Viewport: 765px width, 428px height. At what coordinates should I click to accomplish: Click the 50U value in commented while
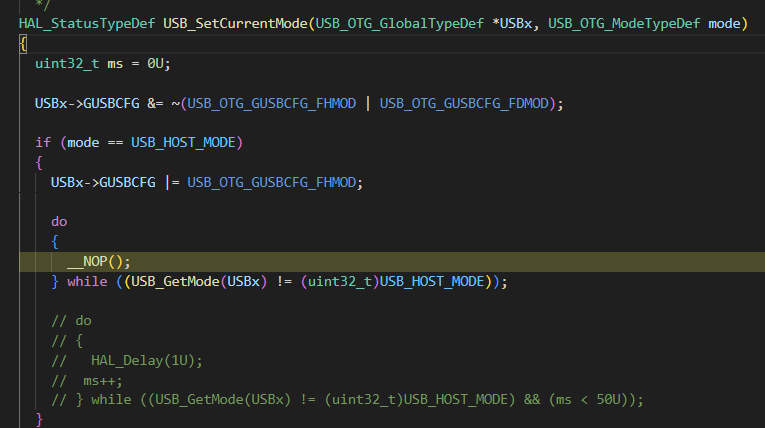(608, 400)
